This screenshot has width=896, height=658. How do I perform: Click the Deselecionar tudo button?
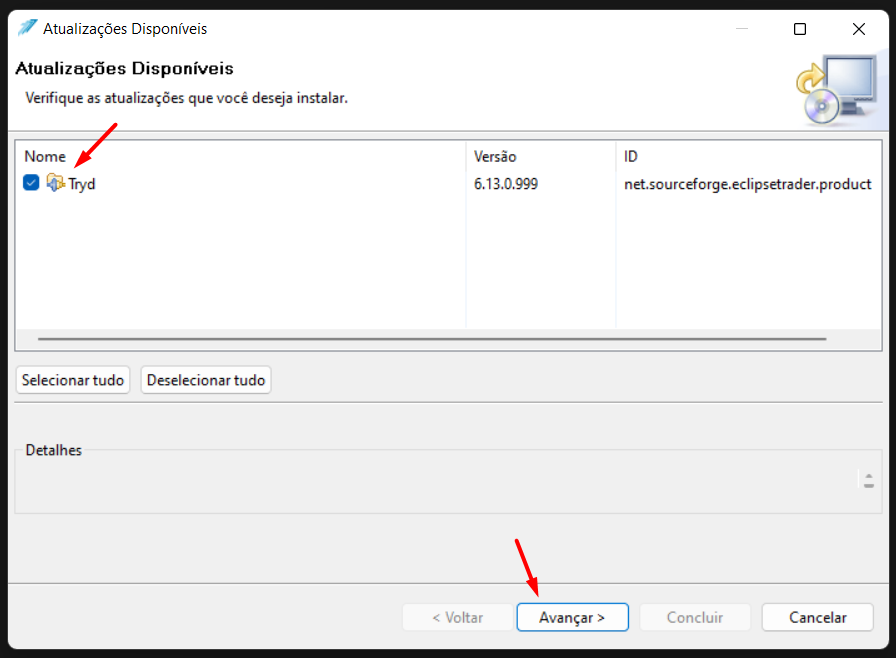[206, 380]
